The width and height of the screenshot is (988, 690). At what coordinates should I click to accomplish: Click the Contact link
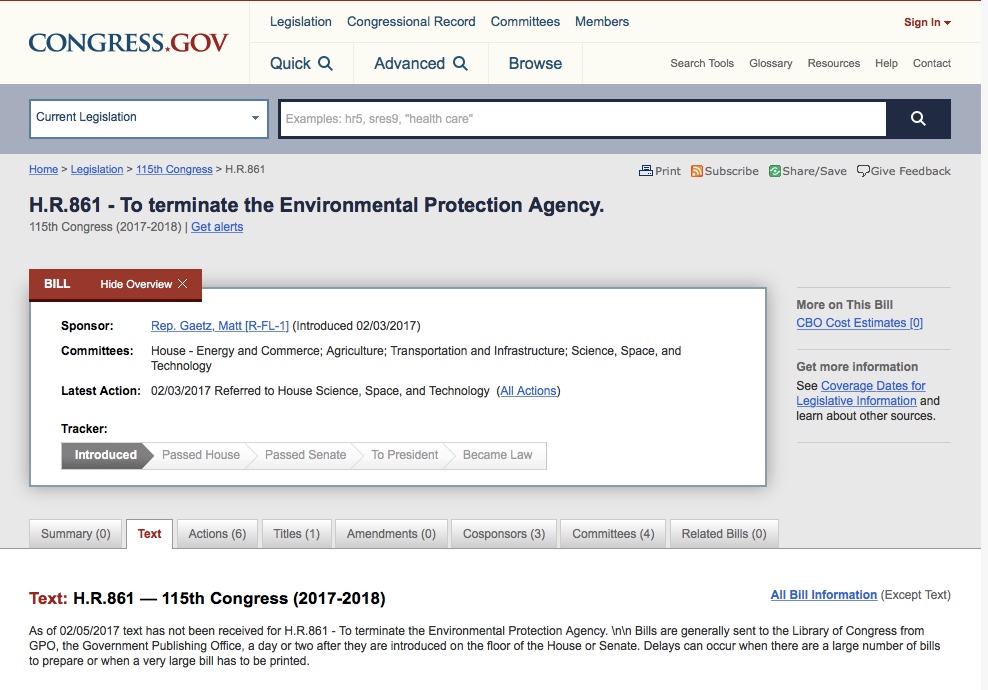tap(932, 63)
